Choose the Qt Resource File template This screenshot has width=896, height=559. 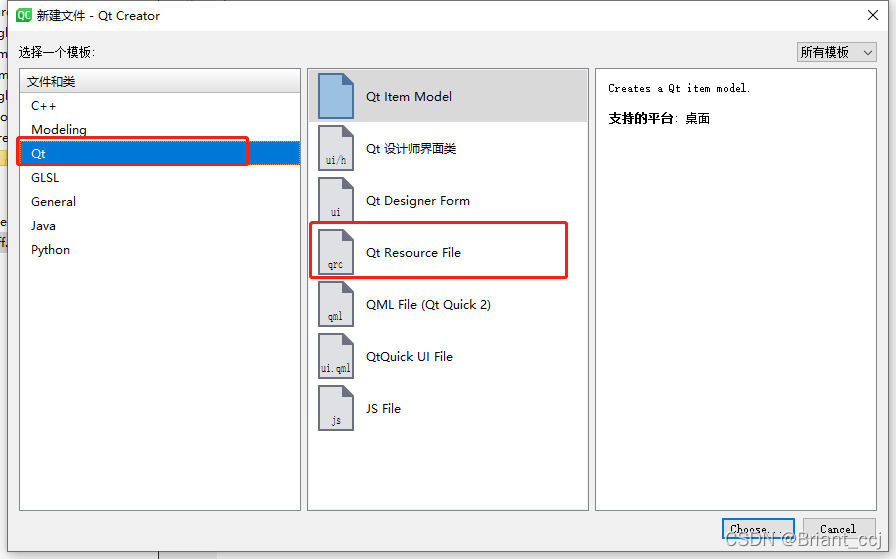[448, 252]
